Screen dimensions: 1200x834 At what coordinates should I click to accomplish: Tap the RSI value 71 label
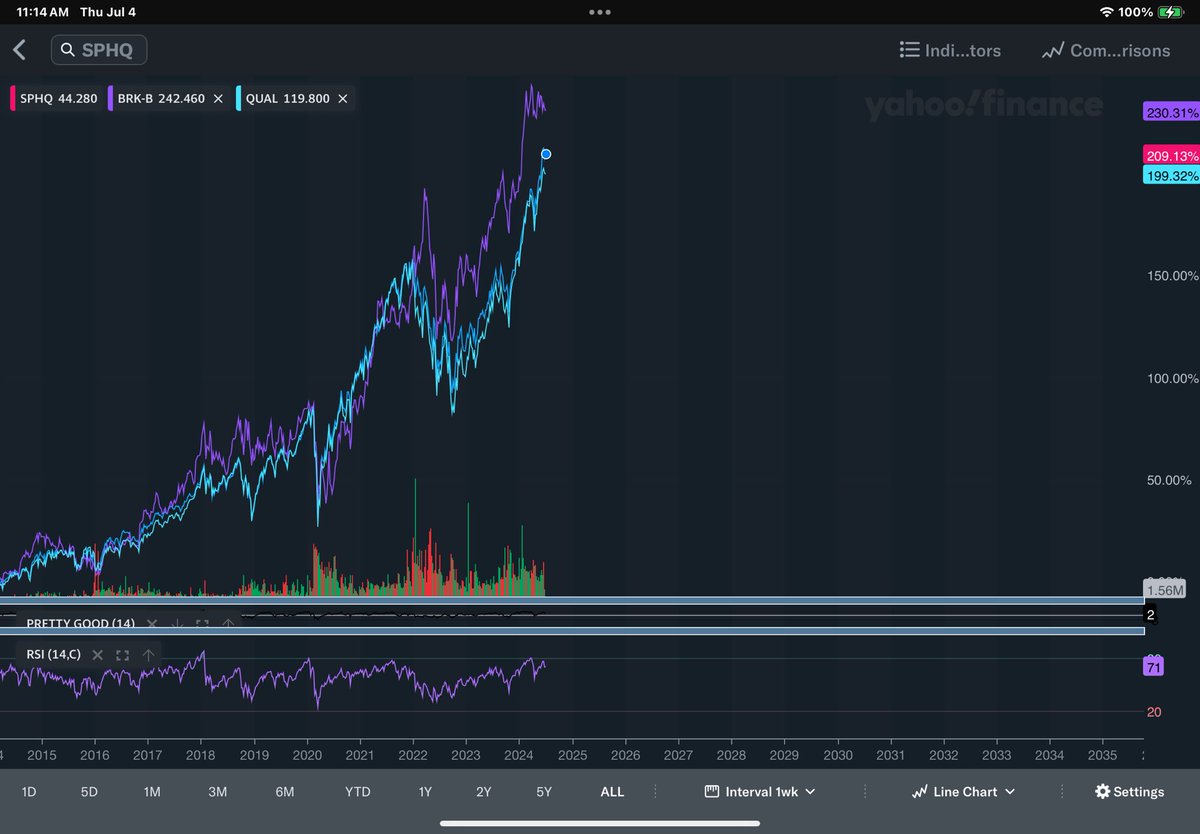tap(1154, 667)
